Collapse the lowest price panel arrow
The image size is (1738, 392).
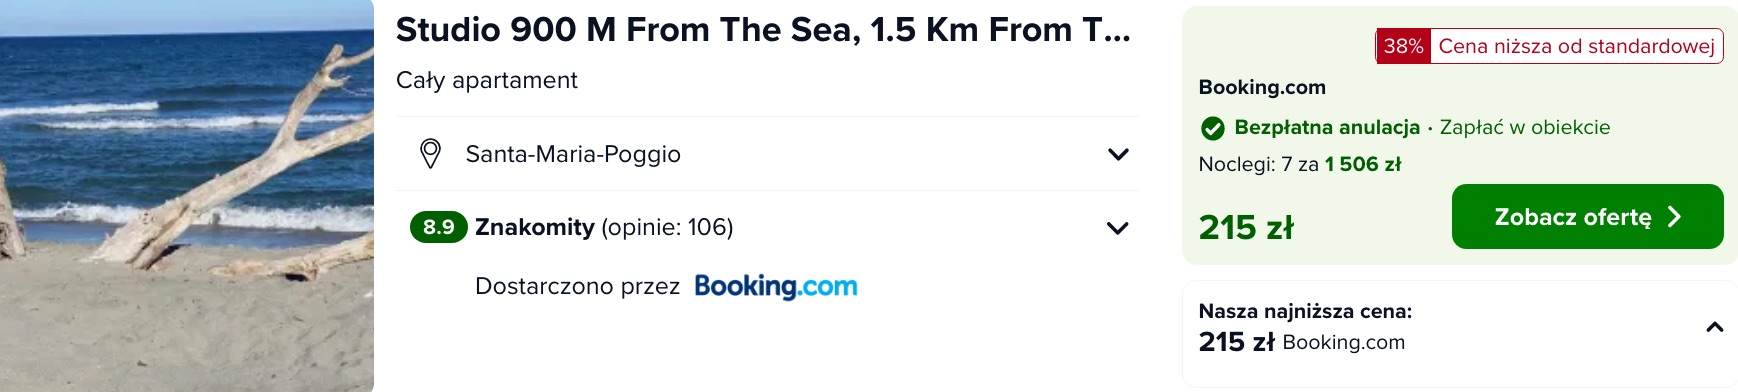[1714, 327]
